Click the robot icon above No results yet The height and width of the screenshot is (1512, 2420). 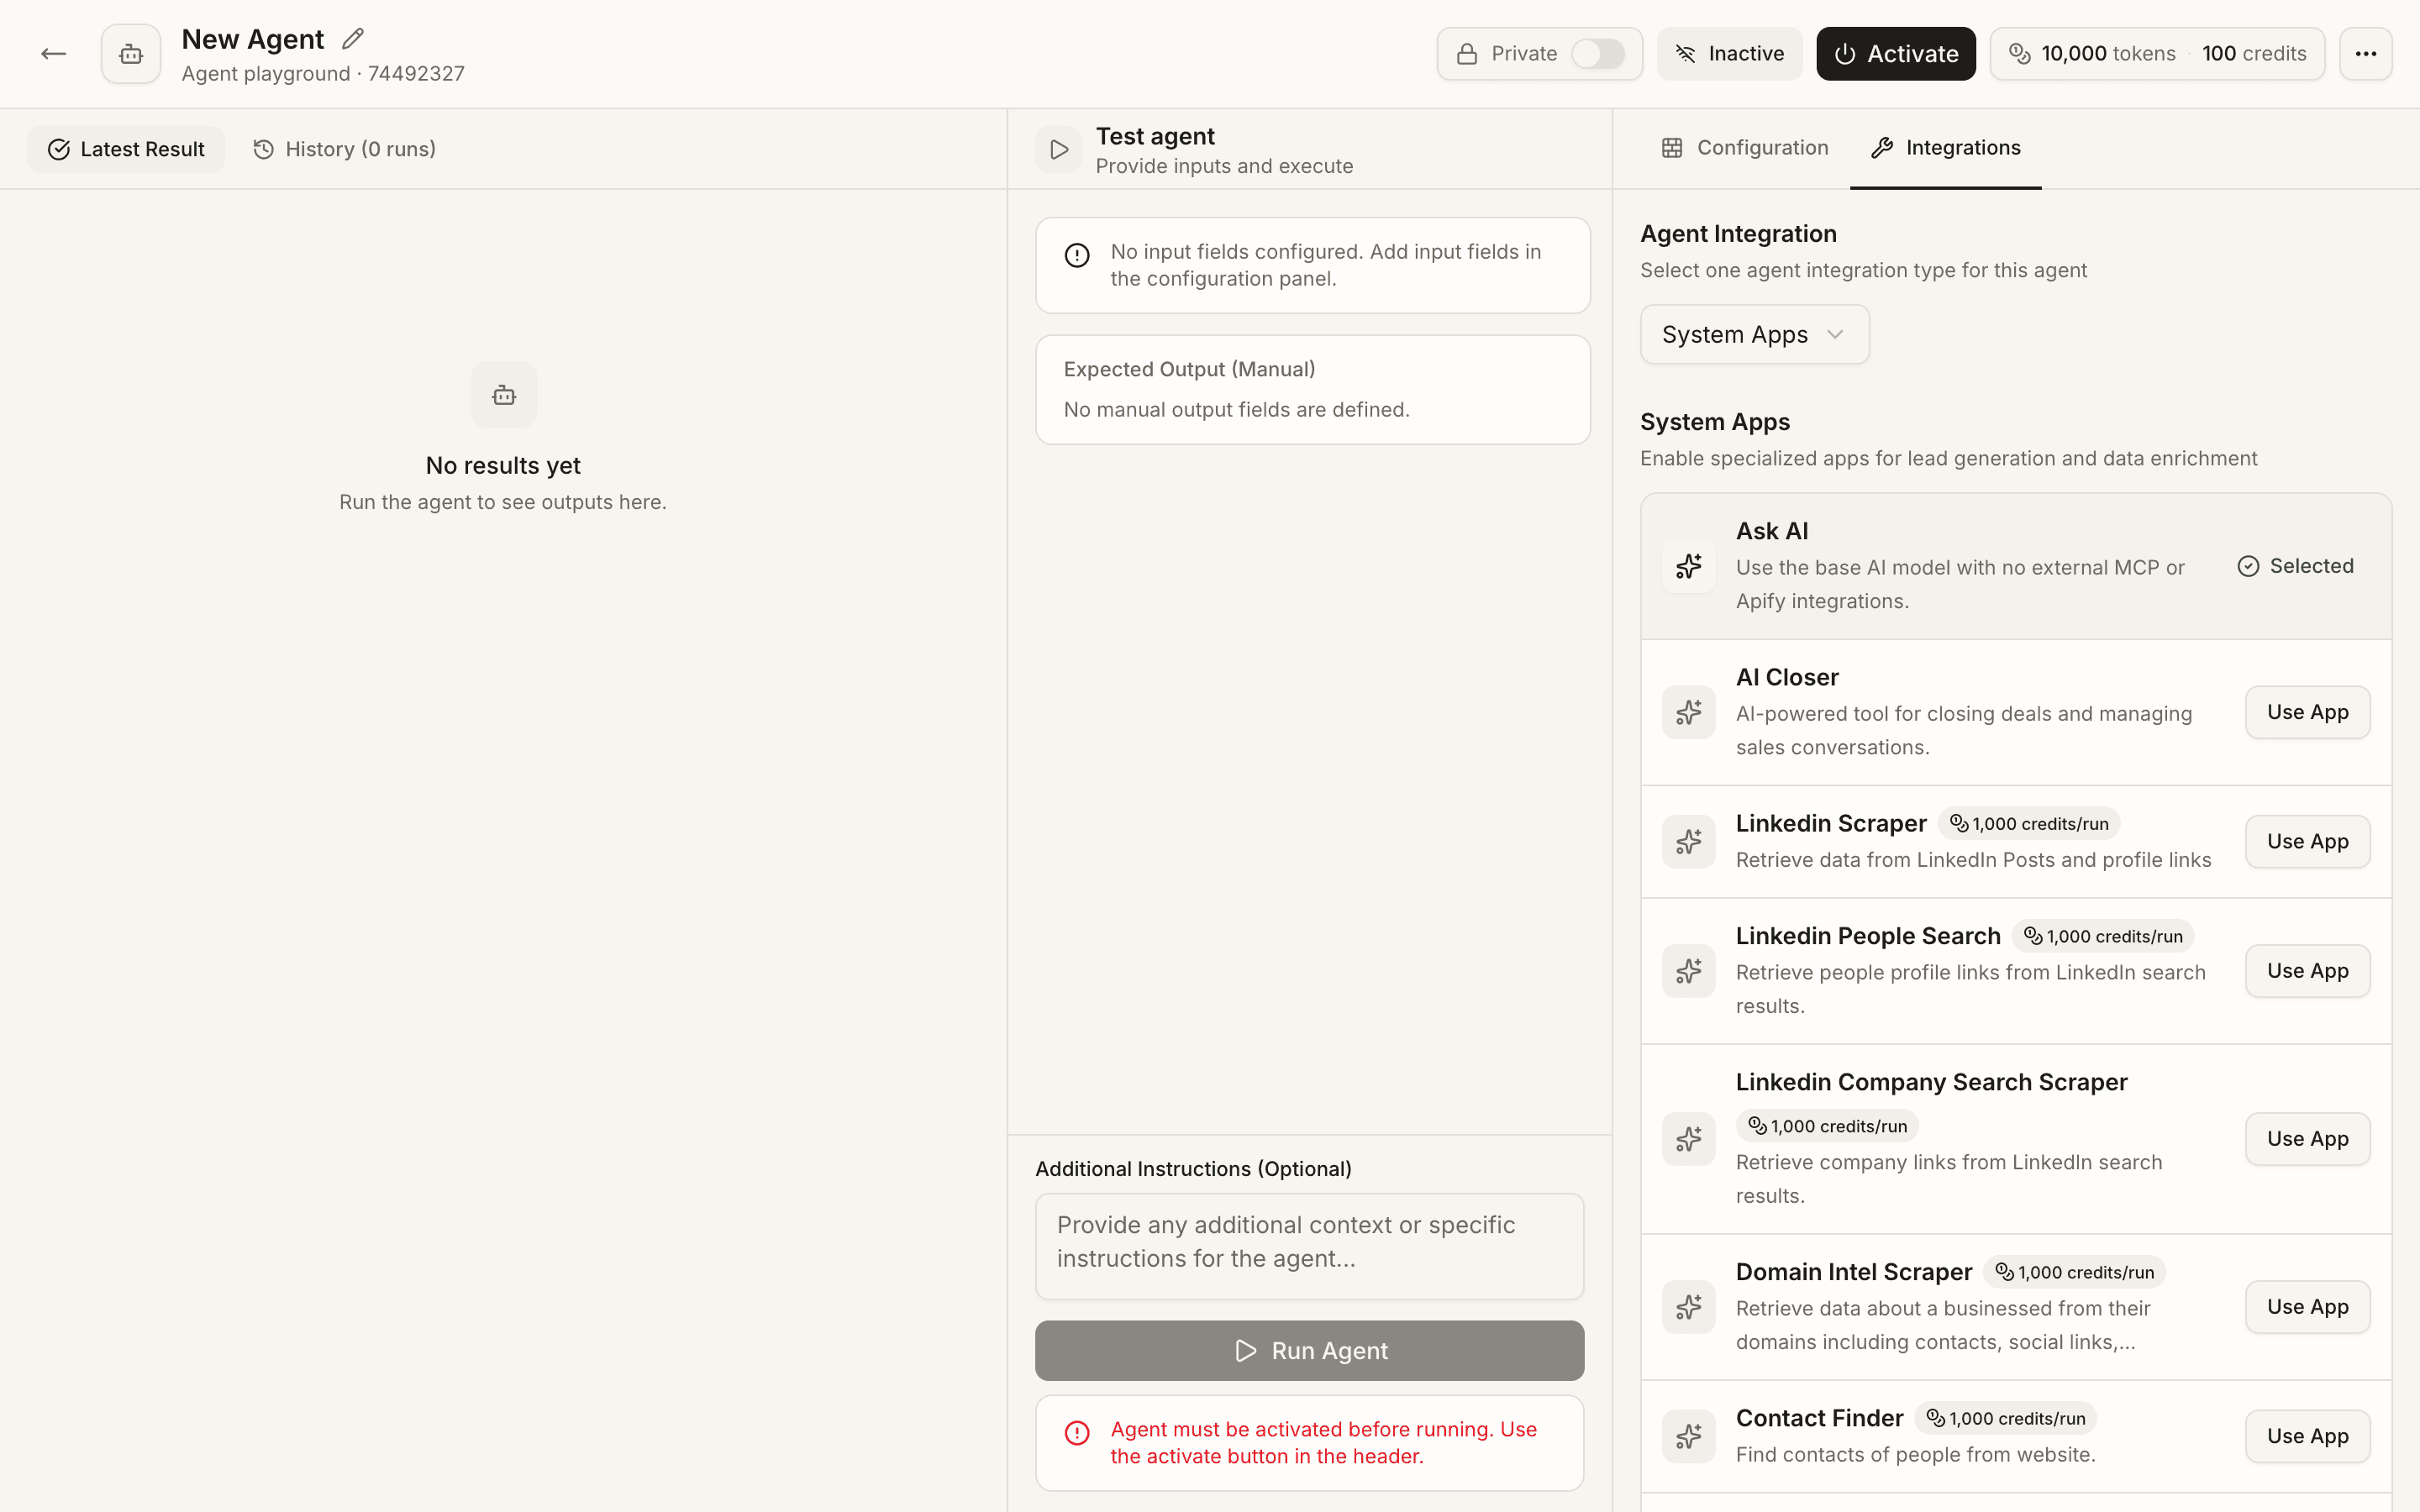click(504, 395)
